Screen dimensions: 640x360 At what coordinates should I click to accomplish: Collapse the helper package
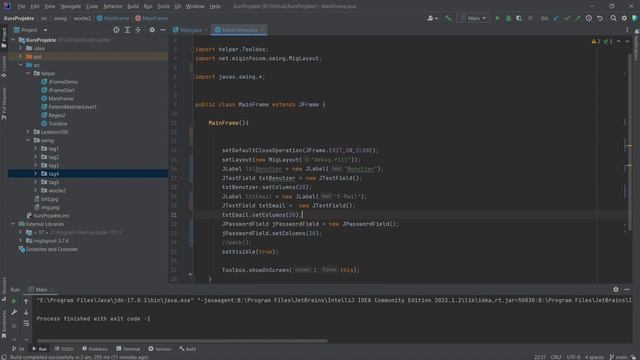coord(28,73)
